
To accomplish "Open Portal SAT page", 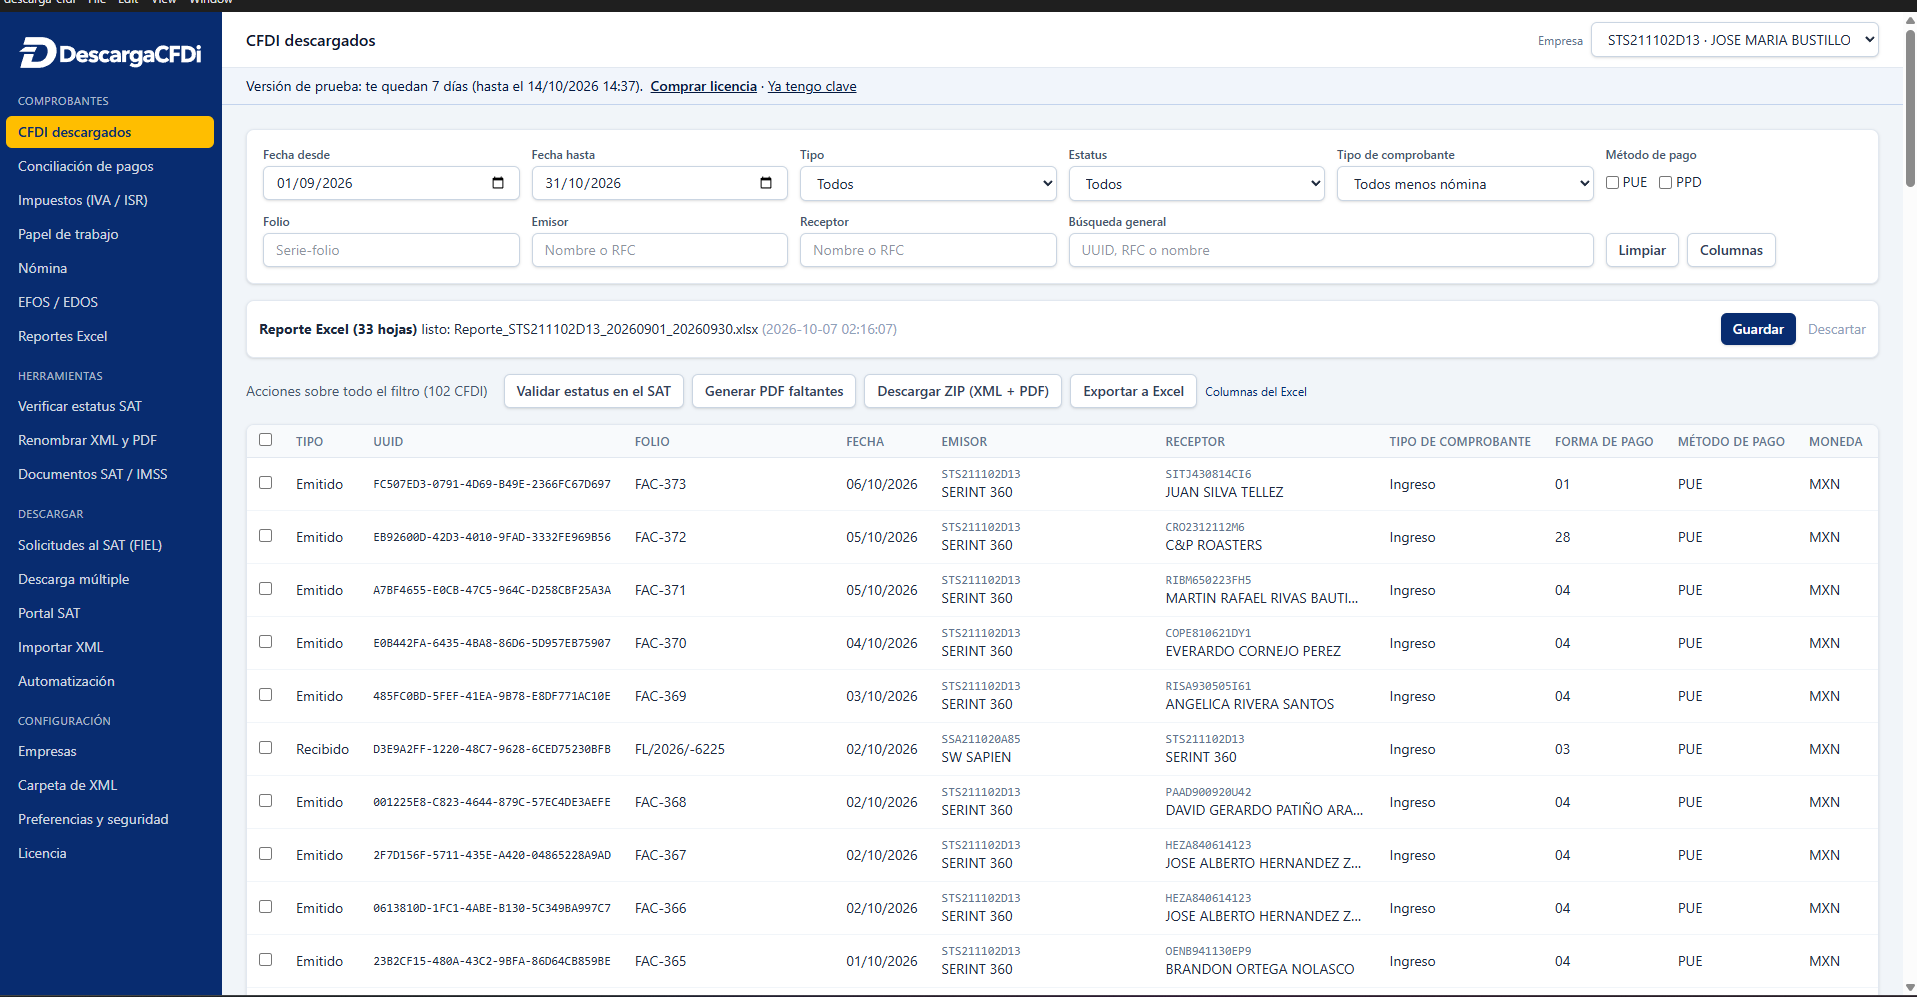I will (x=110, y=613).
